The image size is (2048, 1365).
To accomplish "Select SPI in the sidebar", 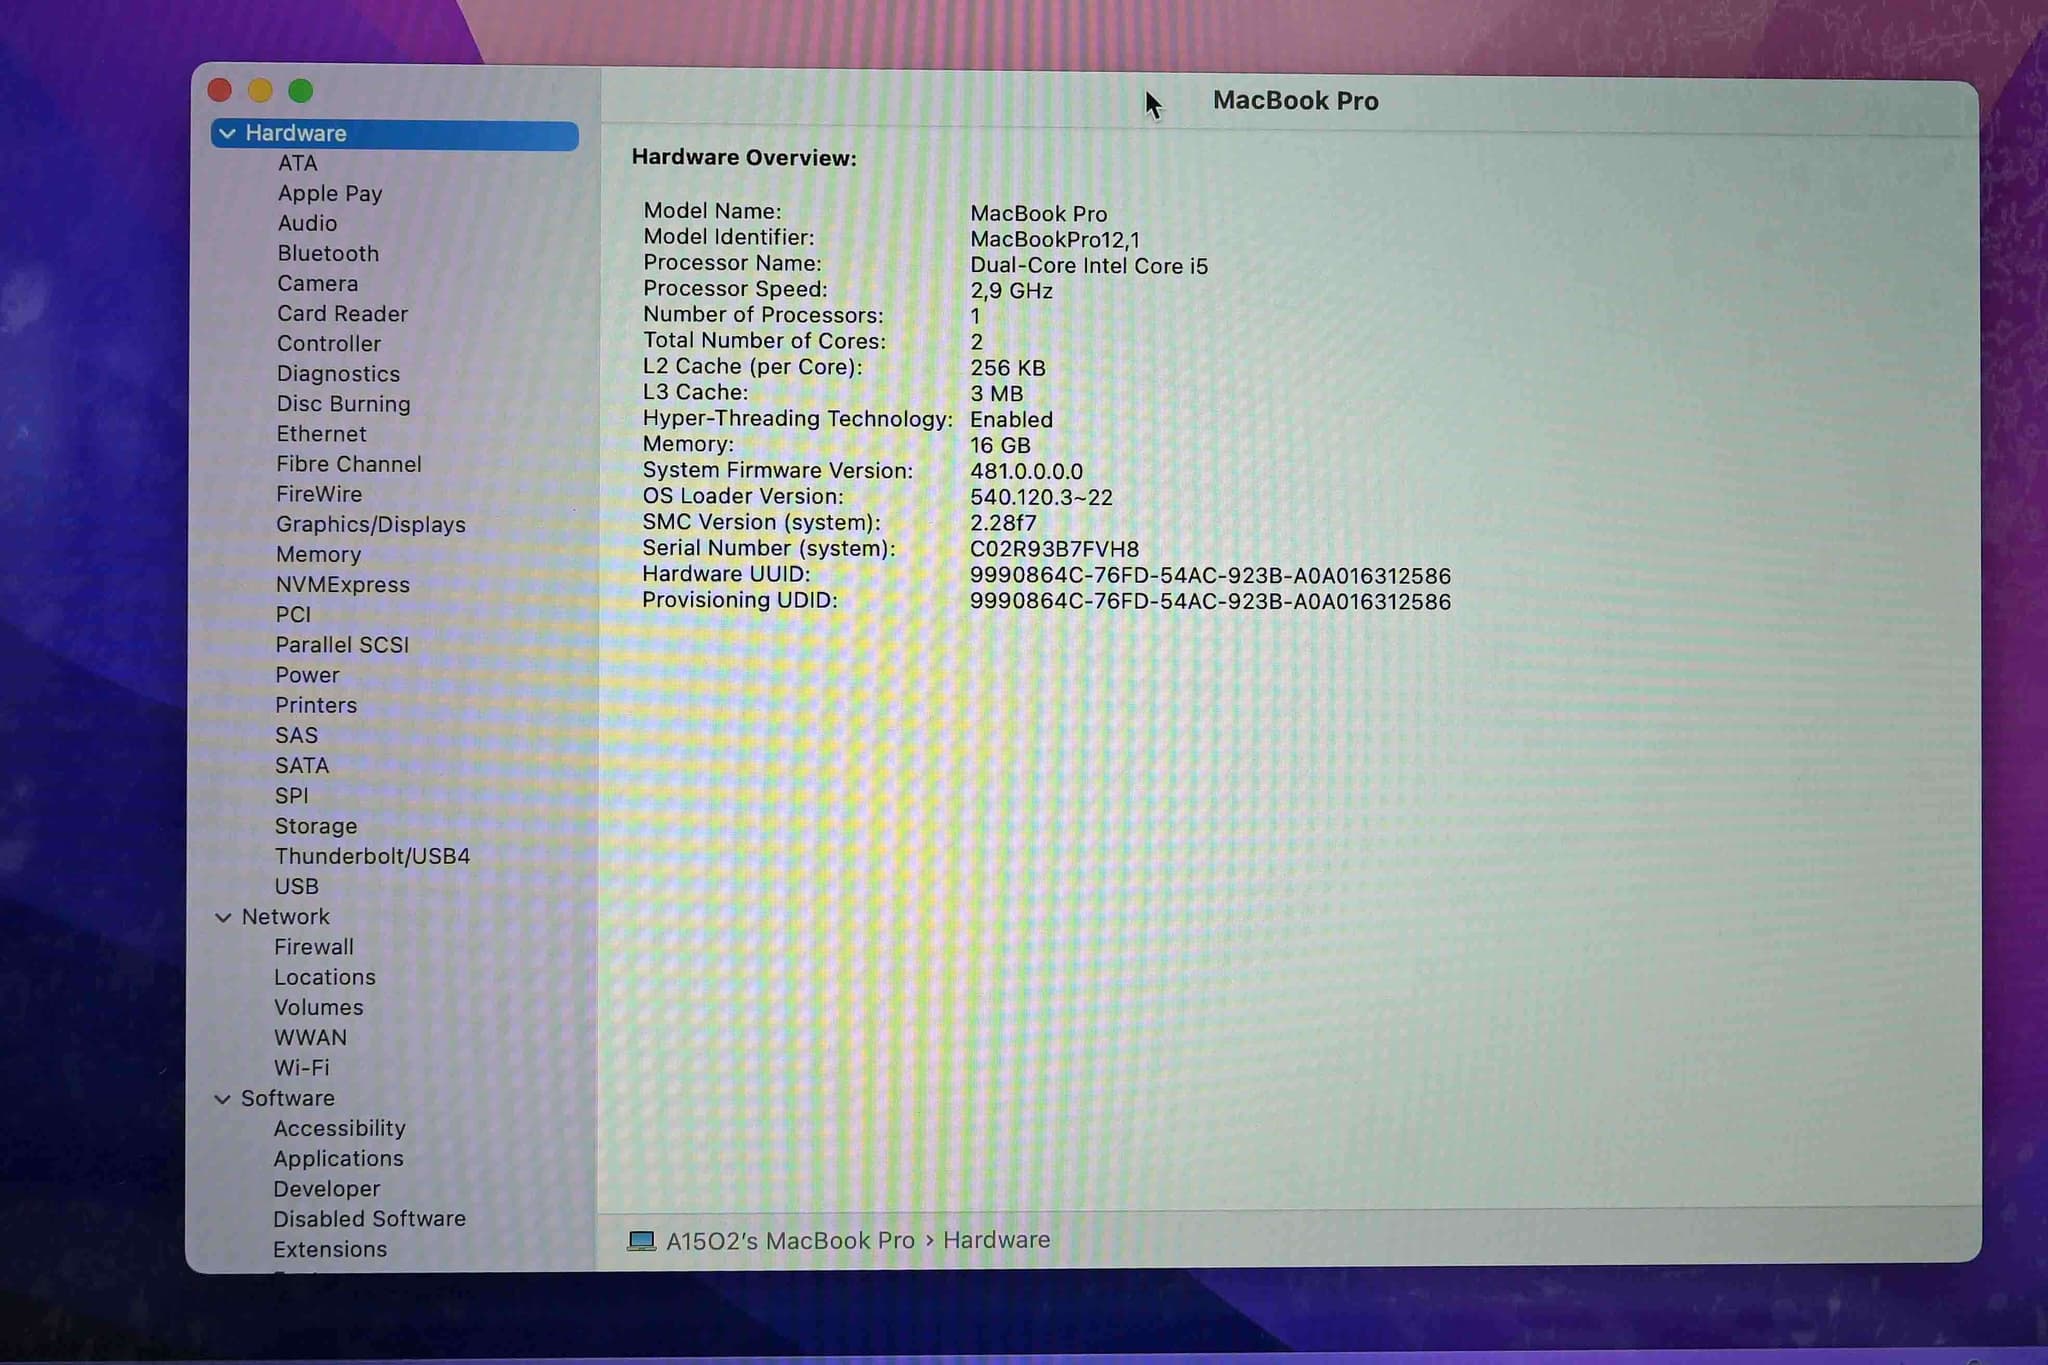I will (291, 796).
